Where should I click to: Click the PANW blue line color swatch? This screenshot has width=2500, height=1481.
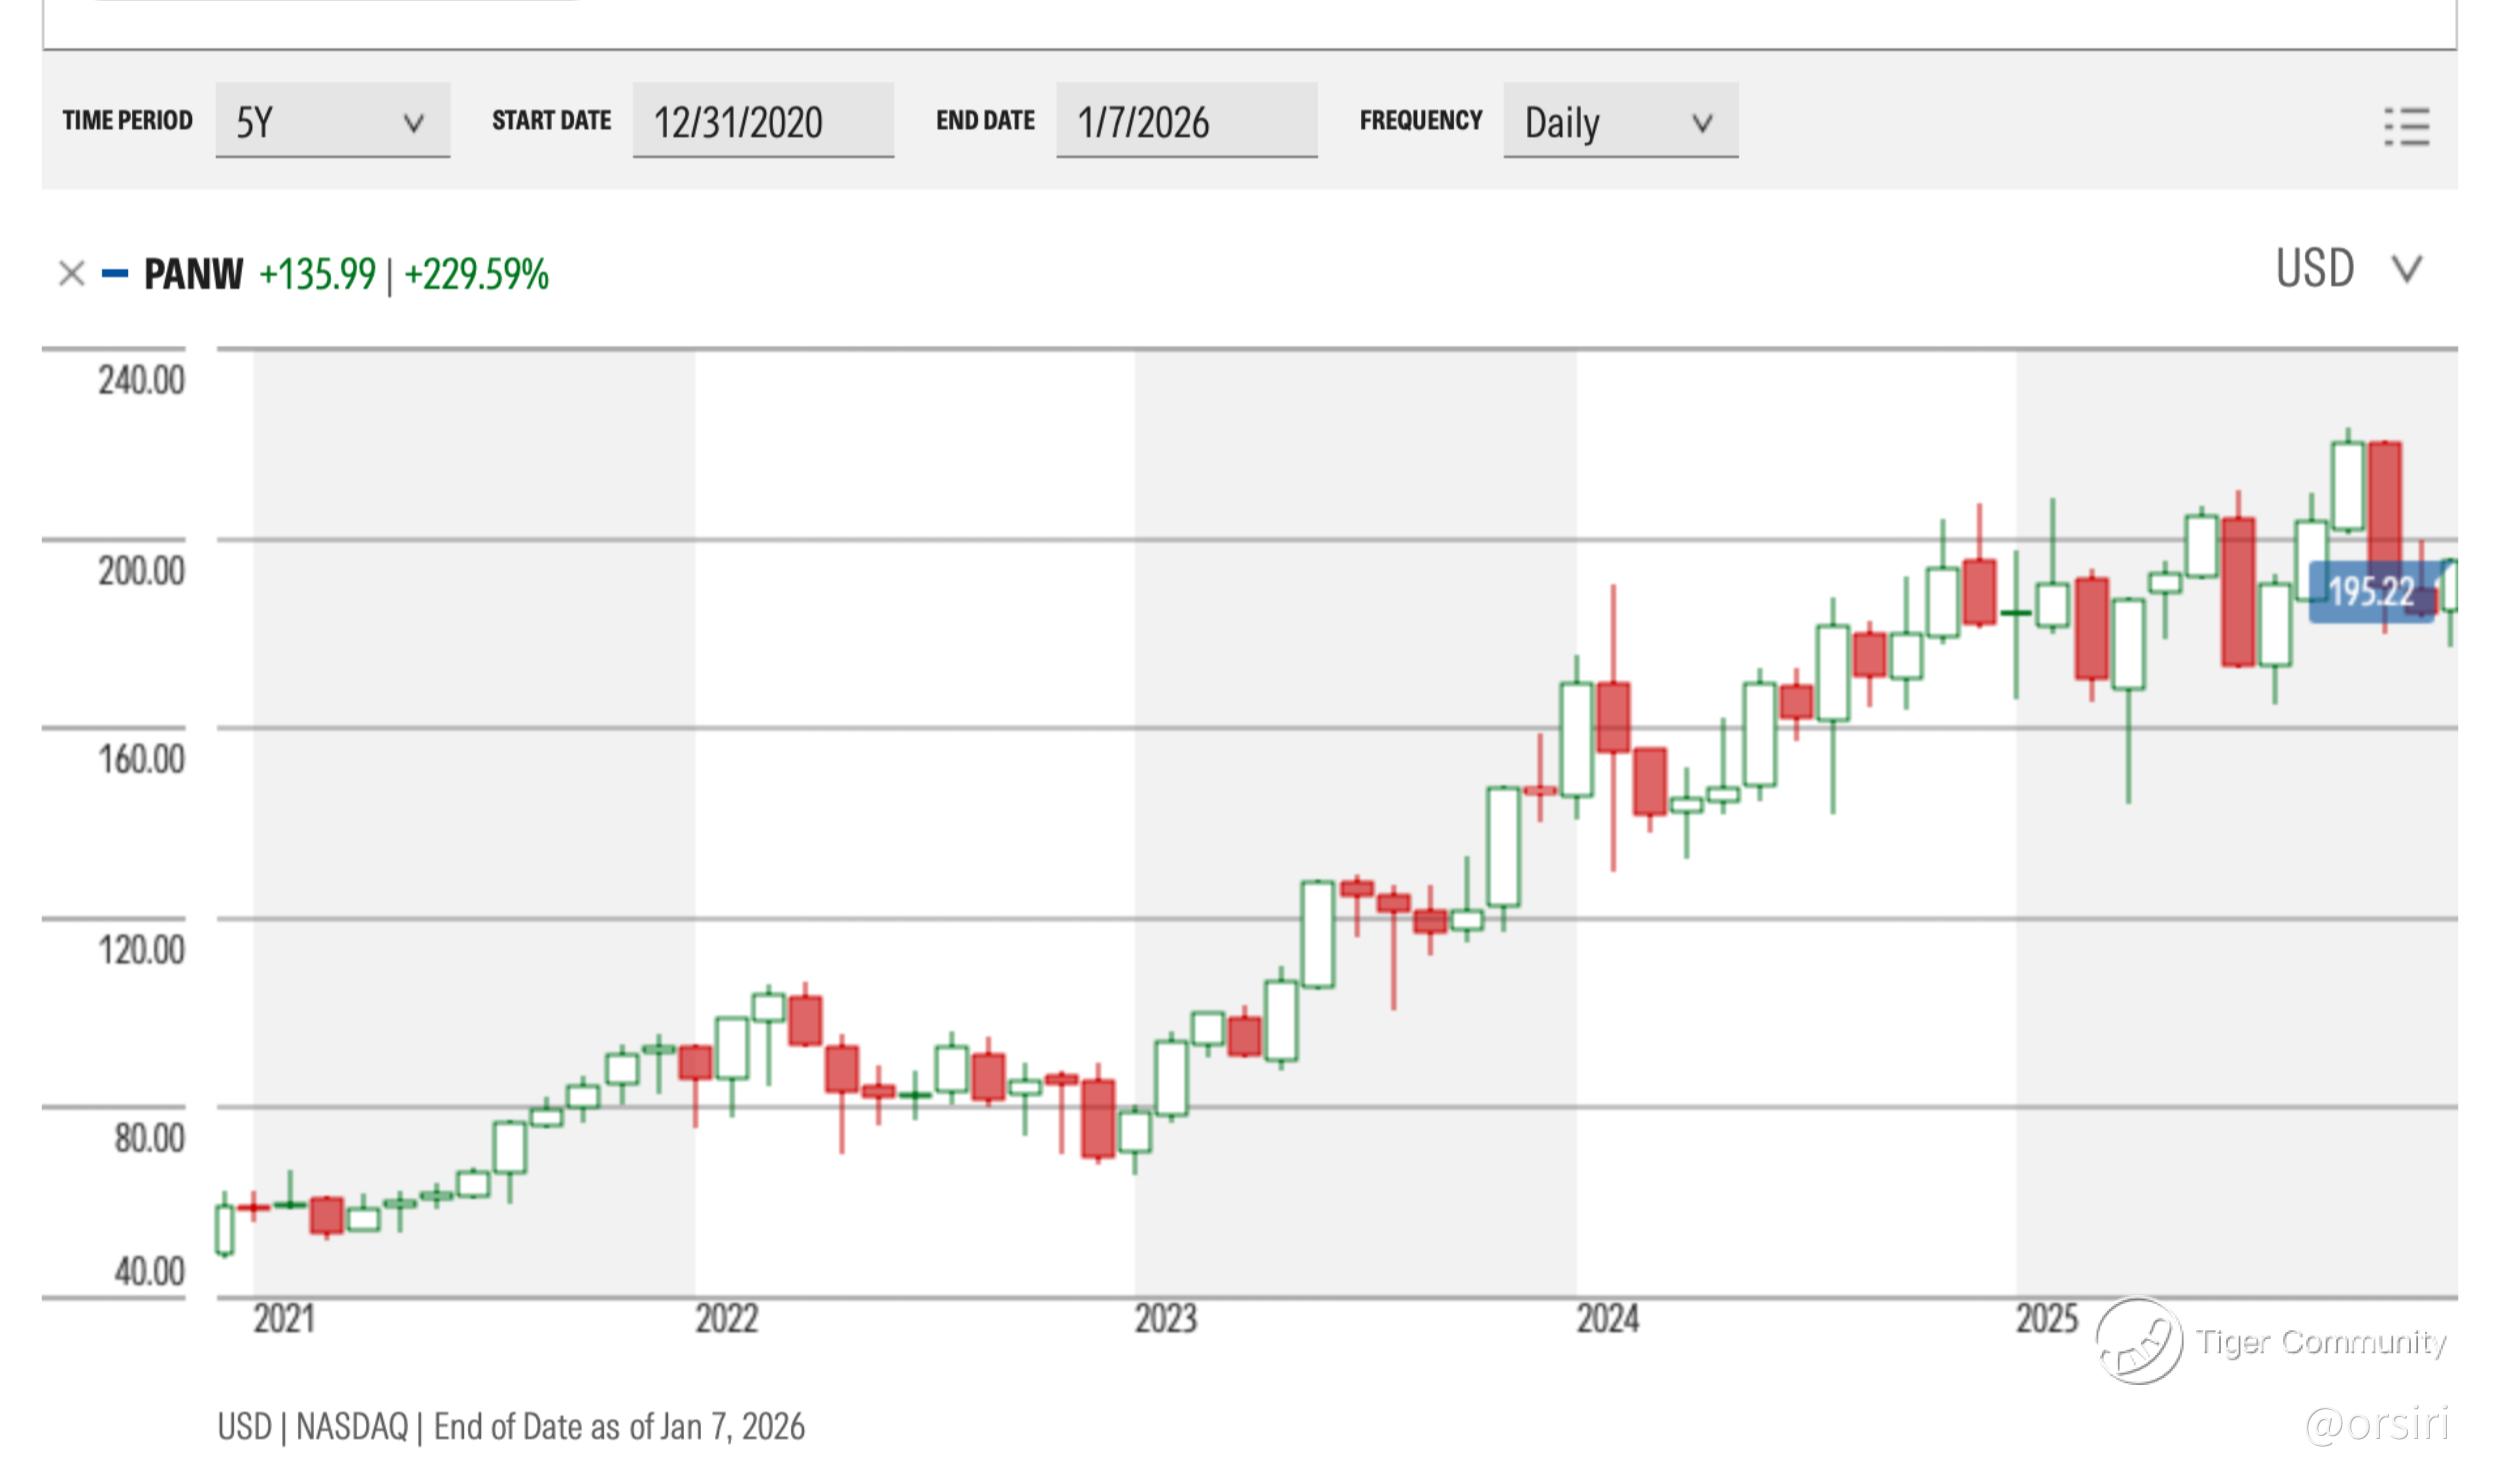coord(115,273)
